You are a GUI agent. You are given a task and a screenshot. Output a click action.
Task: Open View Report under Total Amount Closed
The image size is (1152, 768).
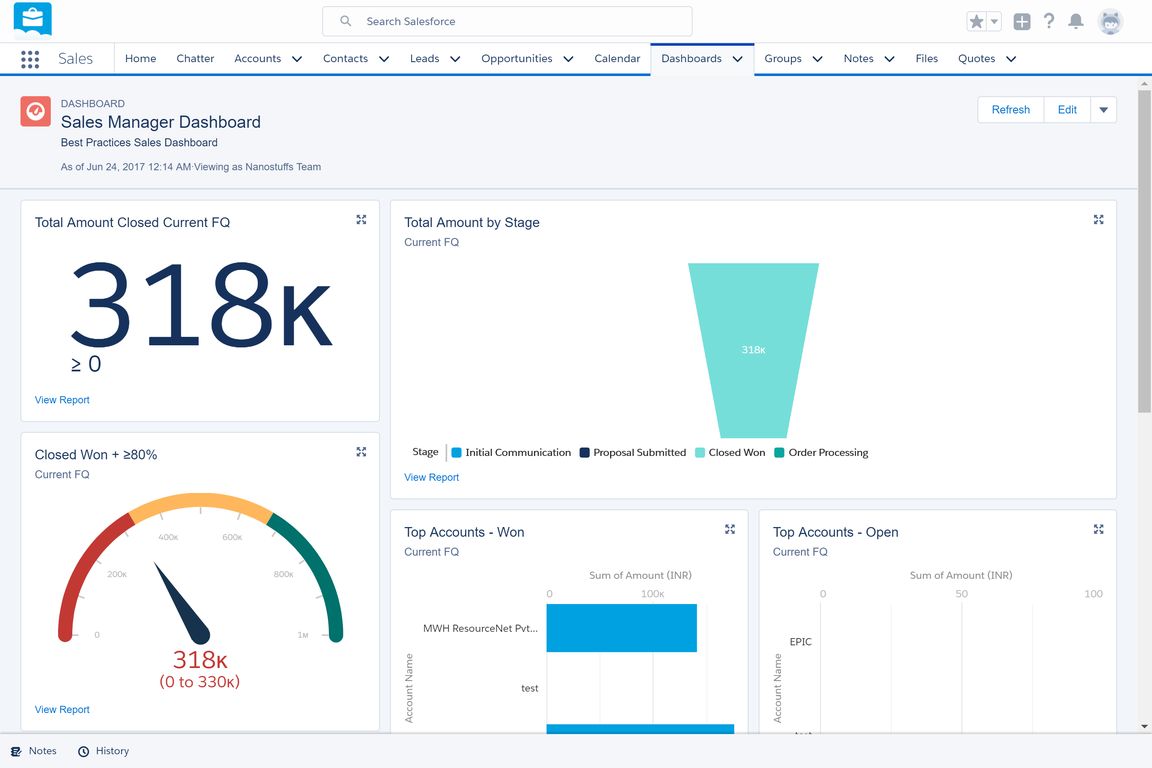point(62,400)
